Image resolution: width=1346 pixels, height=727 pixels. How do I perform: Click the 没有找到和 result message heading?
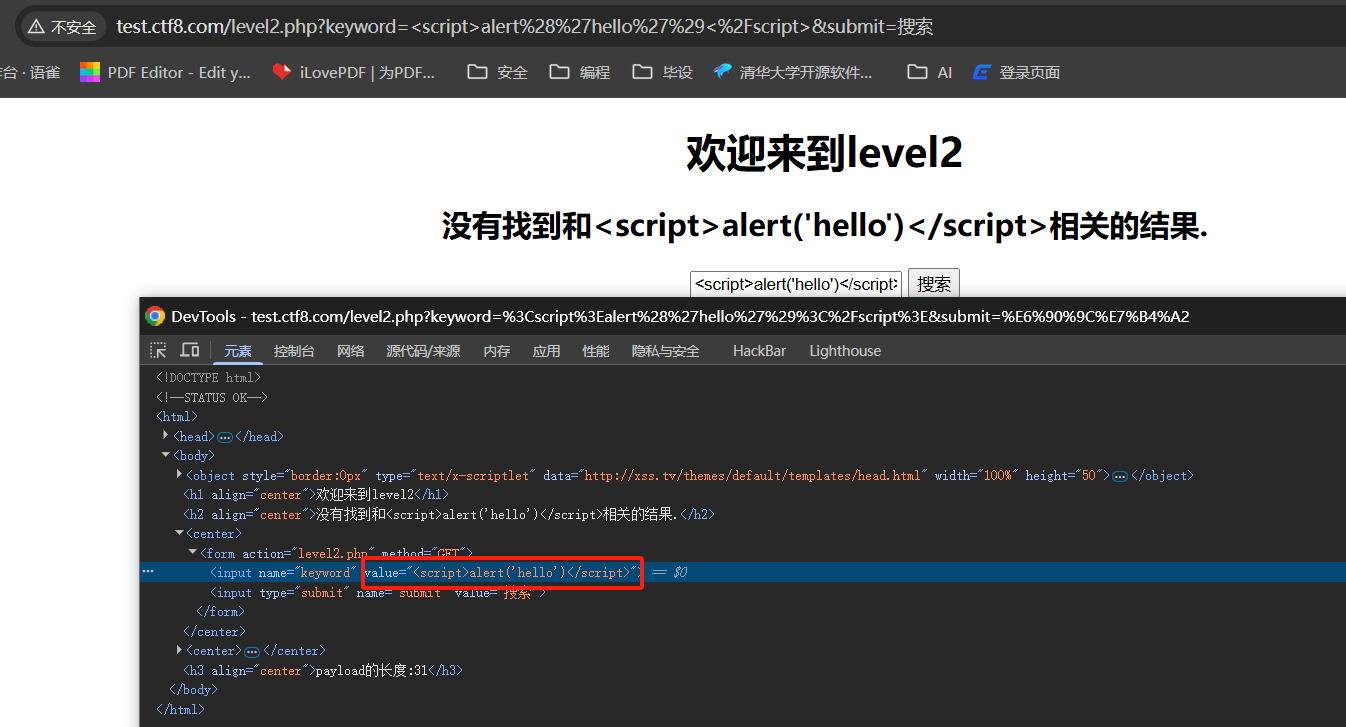tap(825, 226)
